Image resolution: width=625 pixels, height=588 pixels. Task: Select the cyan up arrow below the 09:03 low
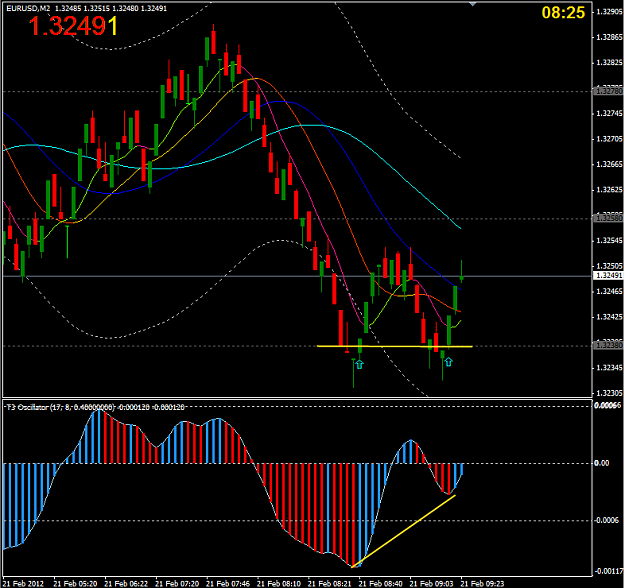(x=448, y=362)
